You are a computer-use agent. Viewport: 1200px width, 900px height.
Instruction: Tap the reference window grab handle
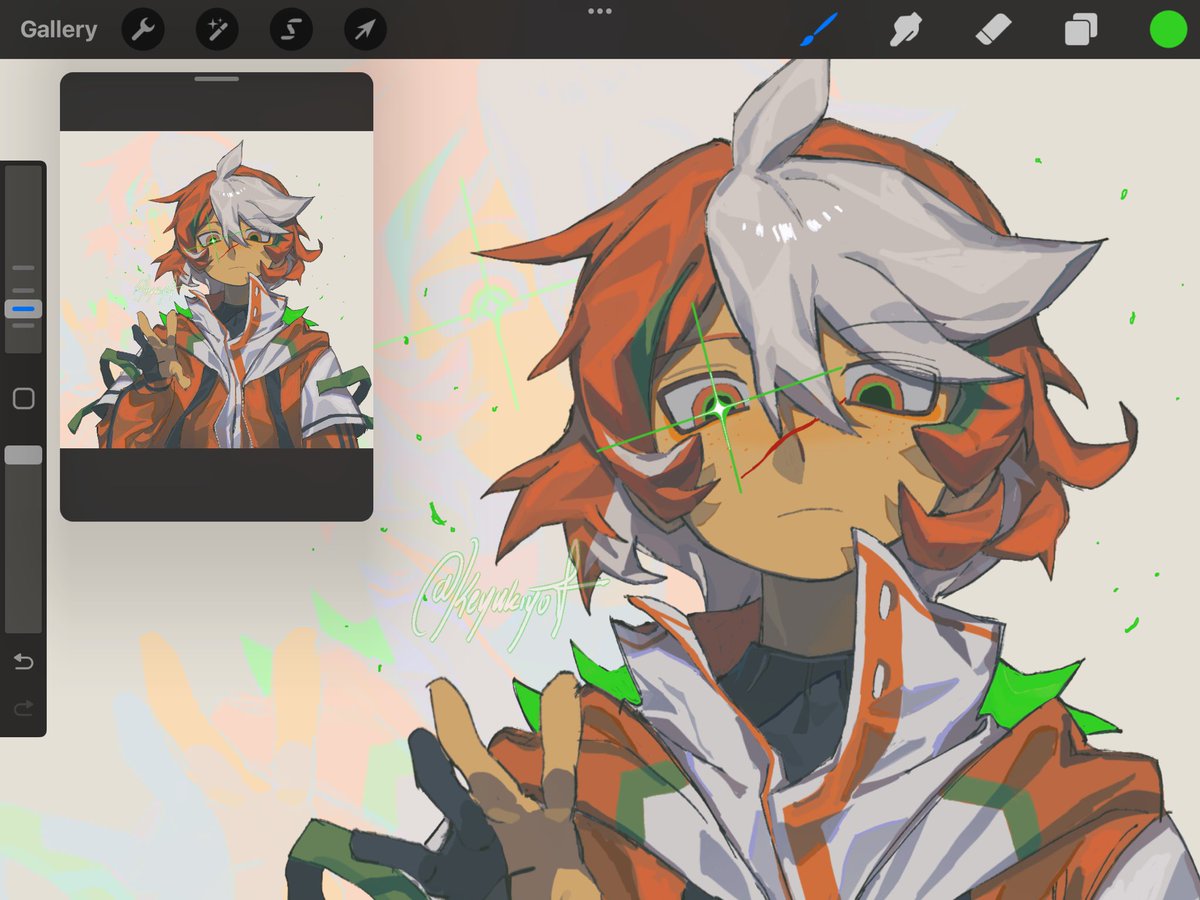click(216, 78)
